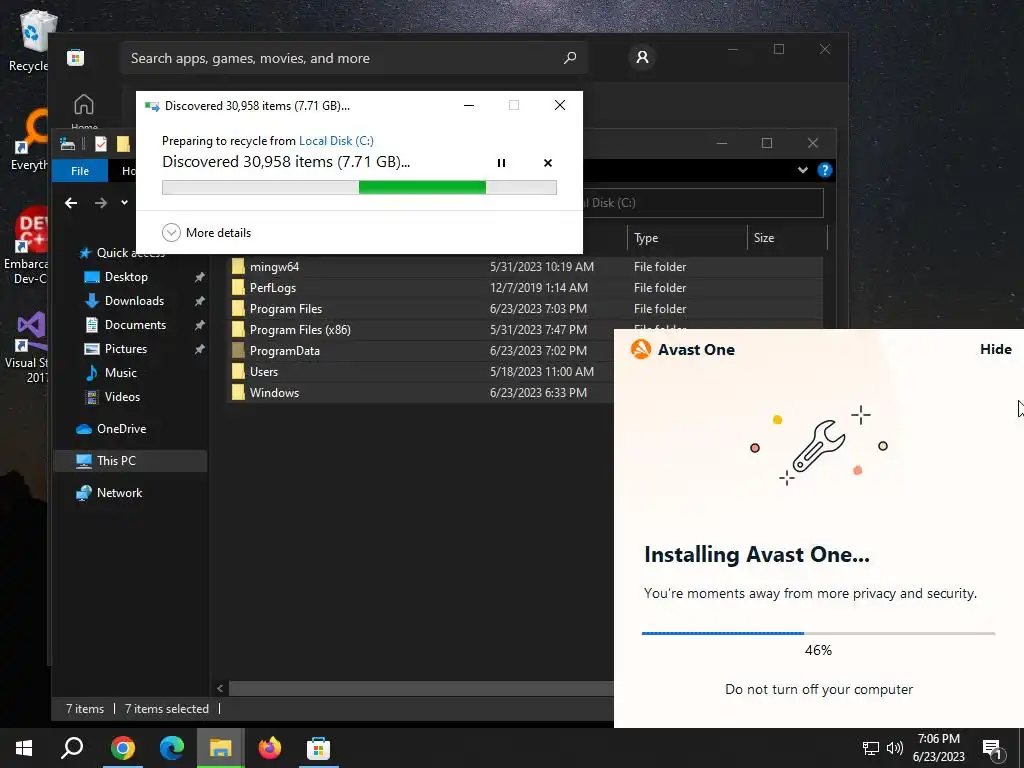Click pin icon next to Downloads

pos(199,301)
